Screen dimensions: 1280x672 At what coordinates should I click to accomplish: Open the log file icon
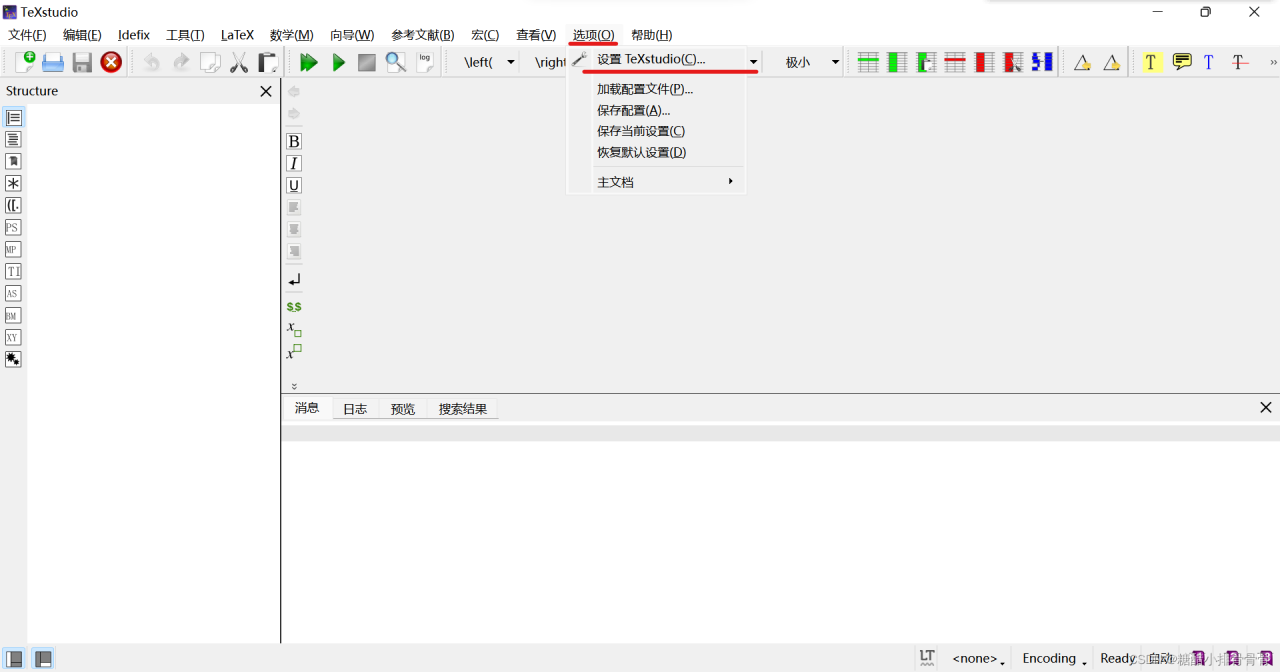point(425,62)
